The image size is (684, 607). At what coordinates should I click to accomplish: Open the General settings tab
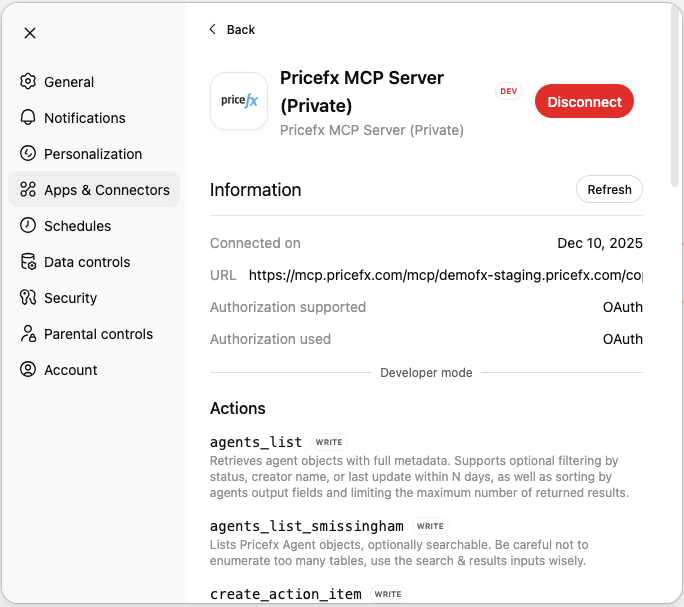pos(94,82)
